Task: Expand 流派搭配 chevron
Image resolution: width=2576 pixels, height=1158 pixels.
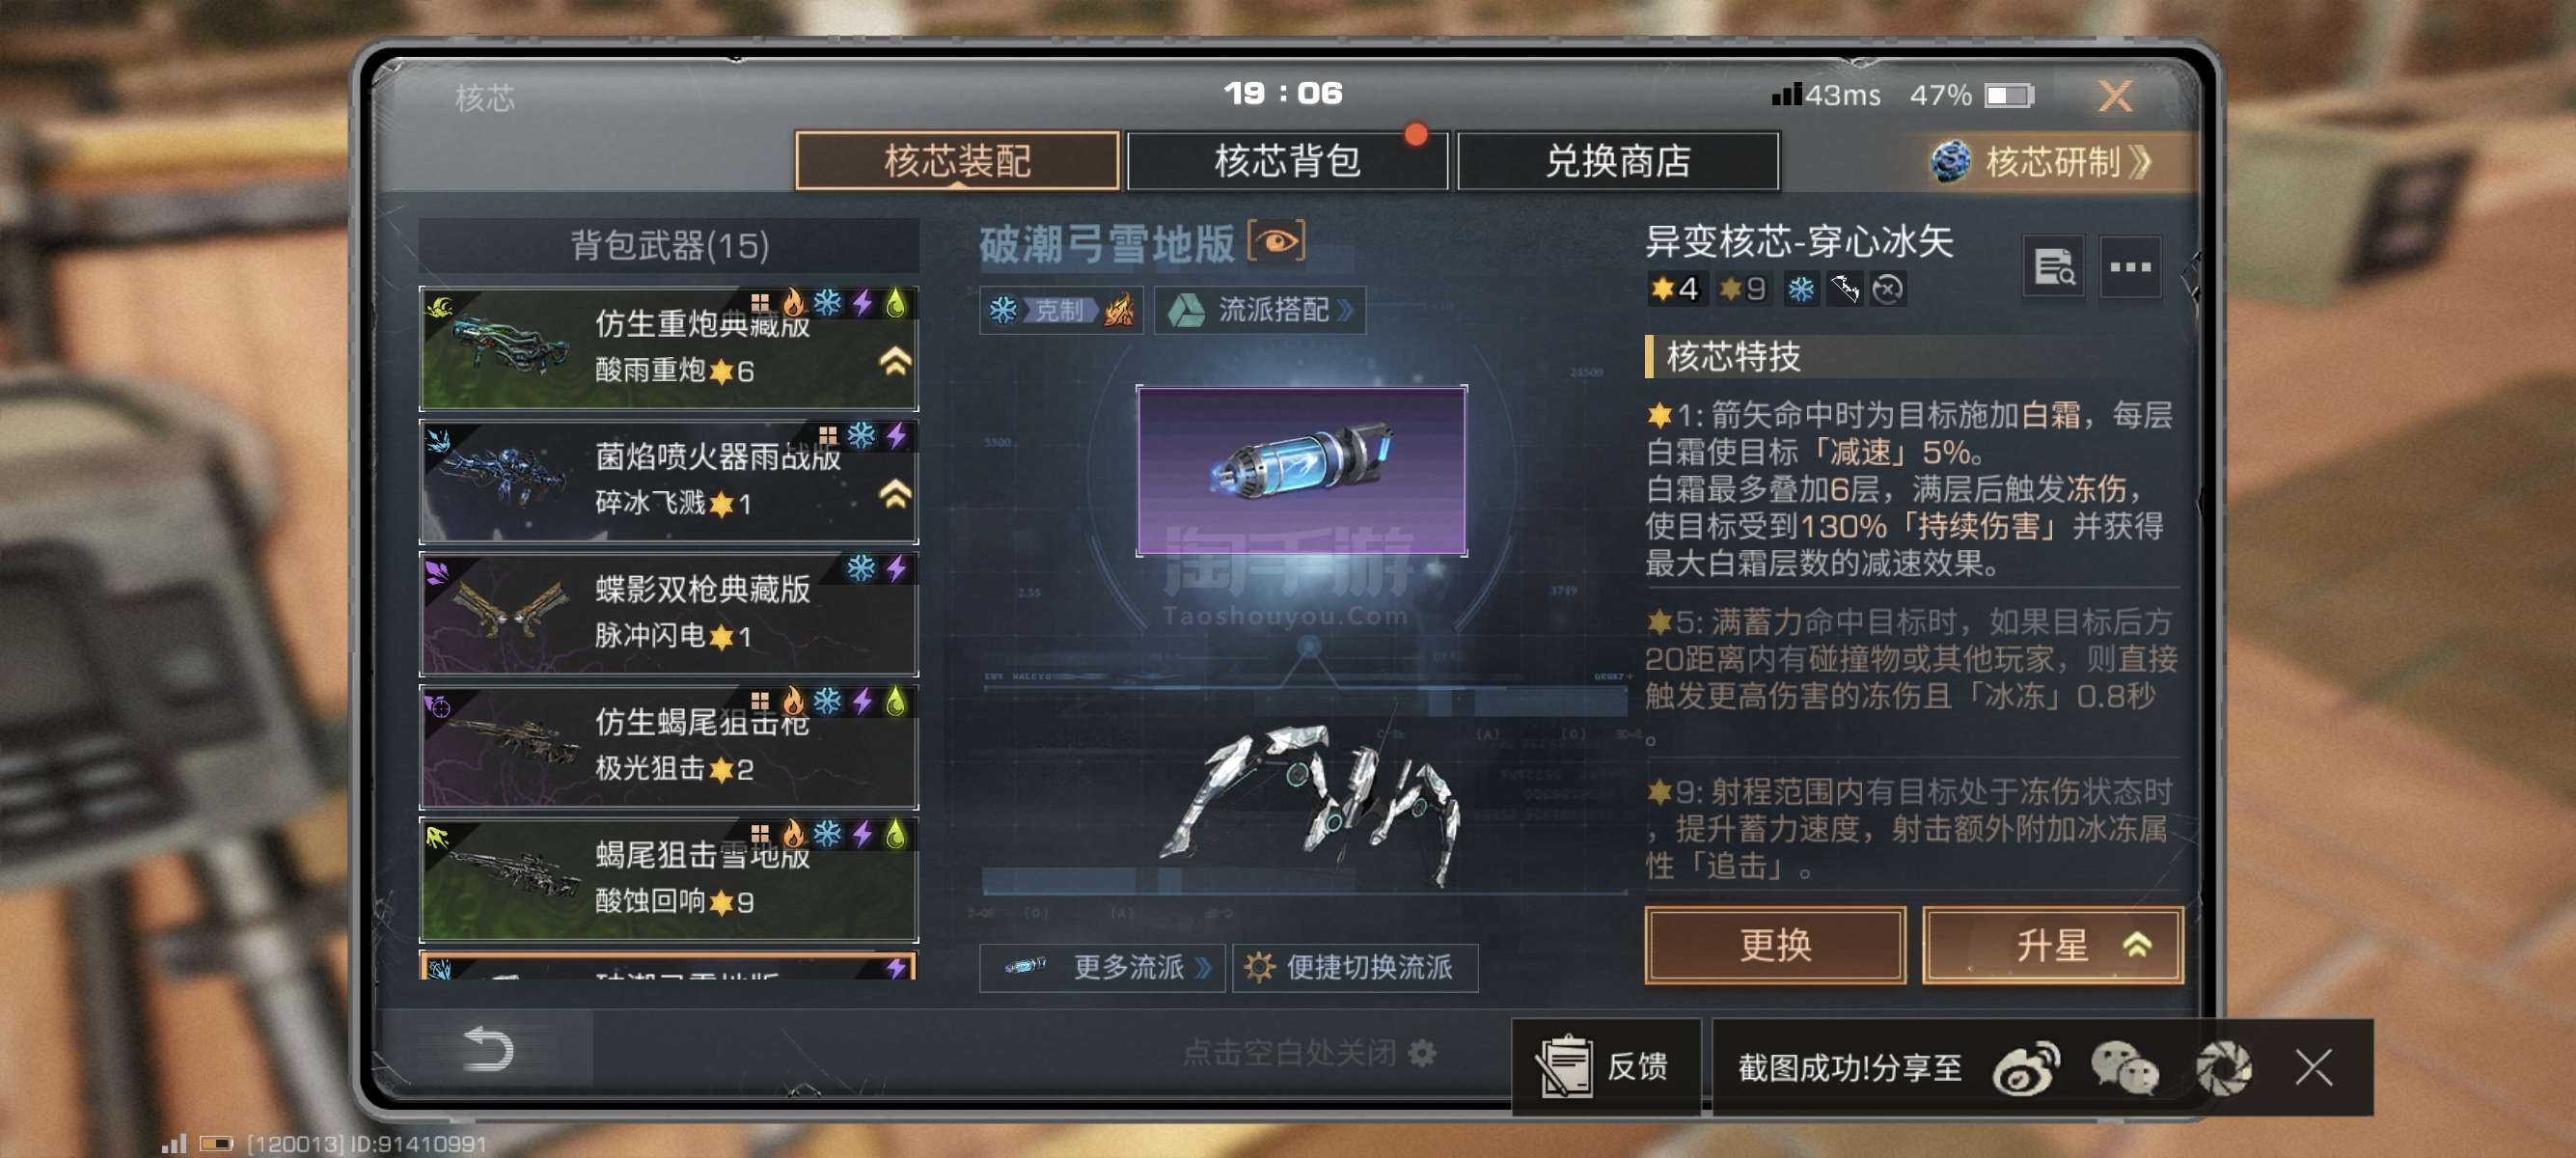Action: 1346,310
